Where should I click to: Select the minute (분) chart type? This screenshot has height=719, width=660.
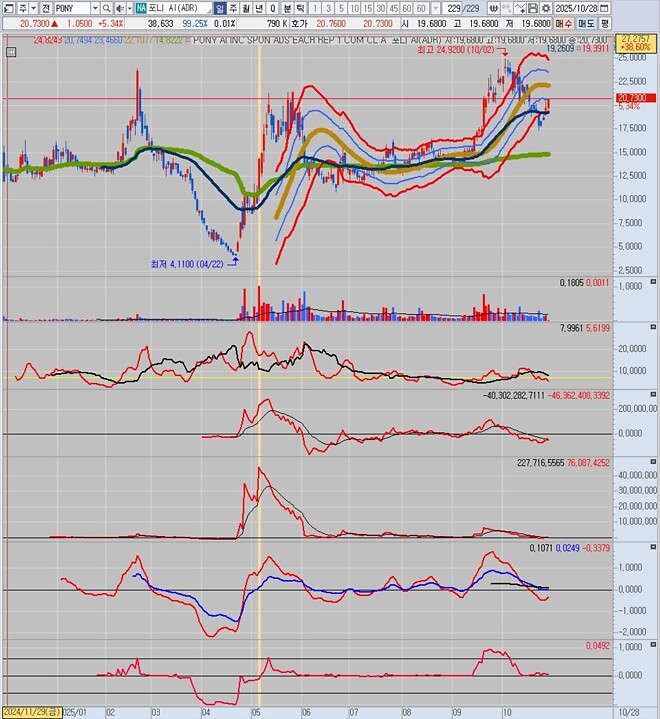pyautogui.click(x=287, y=8)
